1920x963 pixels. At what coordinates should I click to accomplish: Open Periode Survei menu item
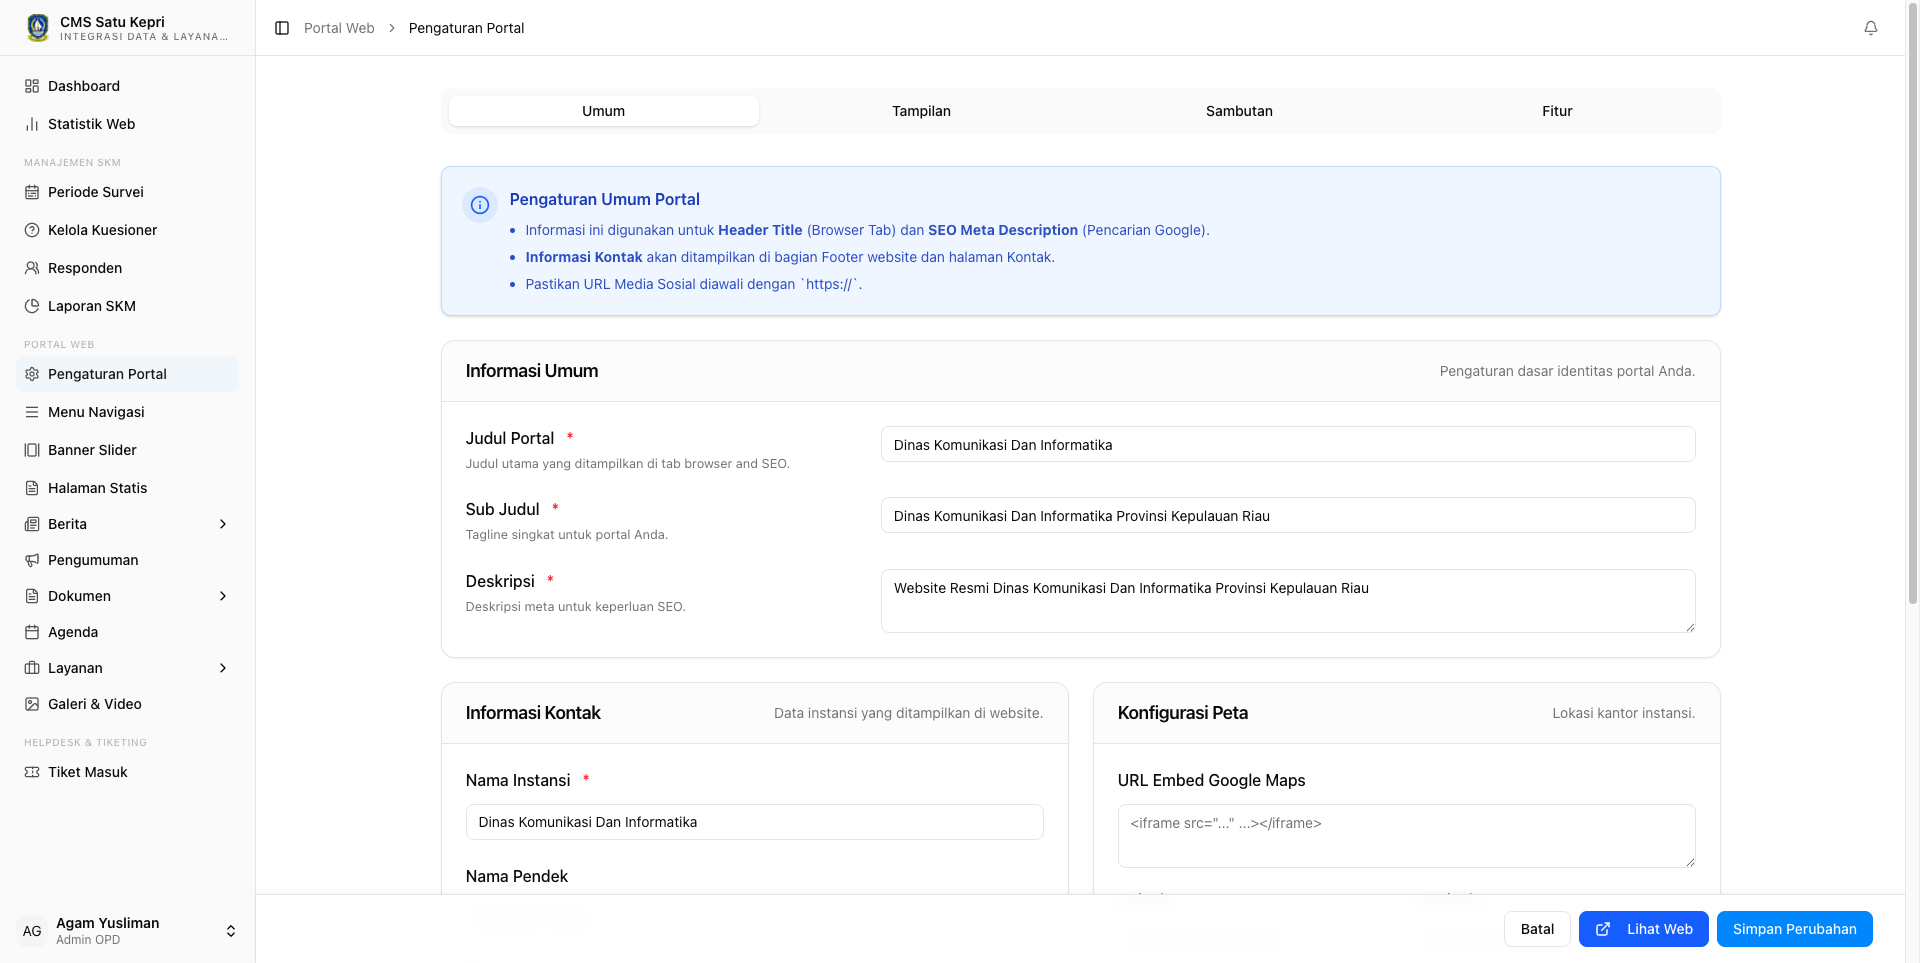127,192
